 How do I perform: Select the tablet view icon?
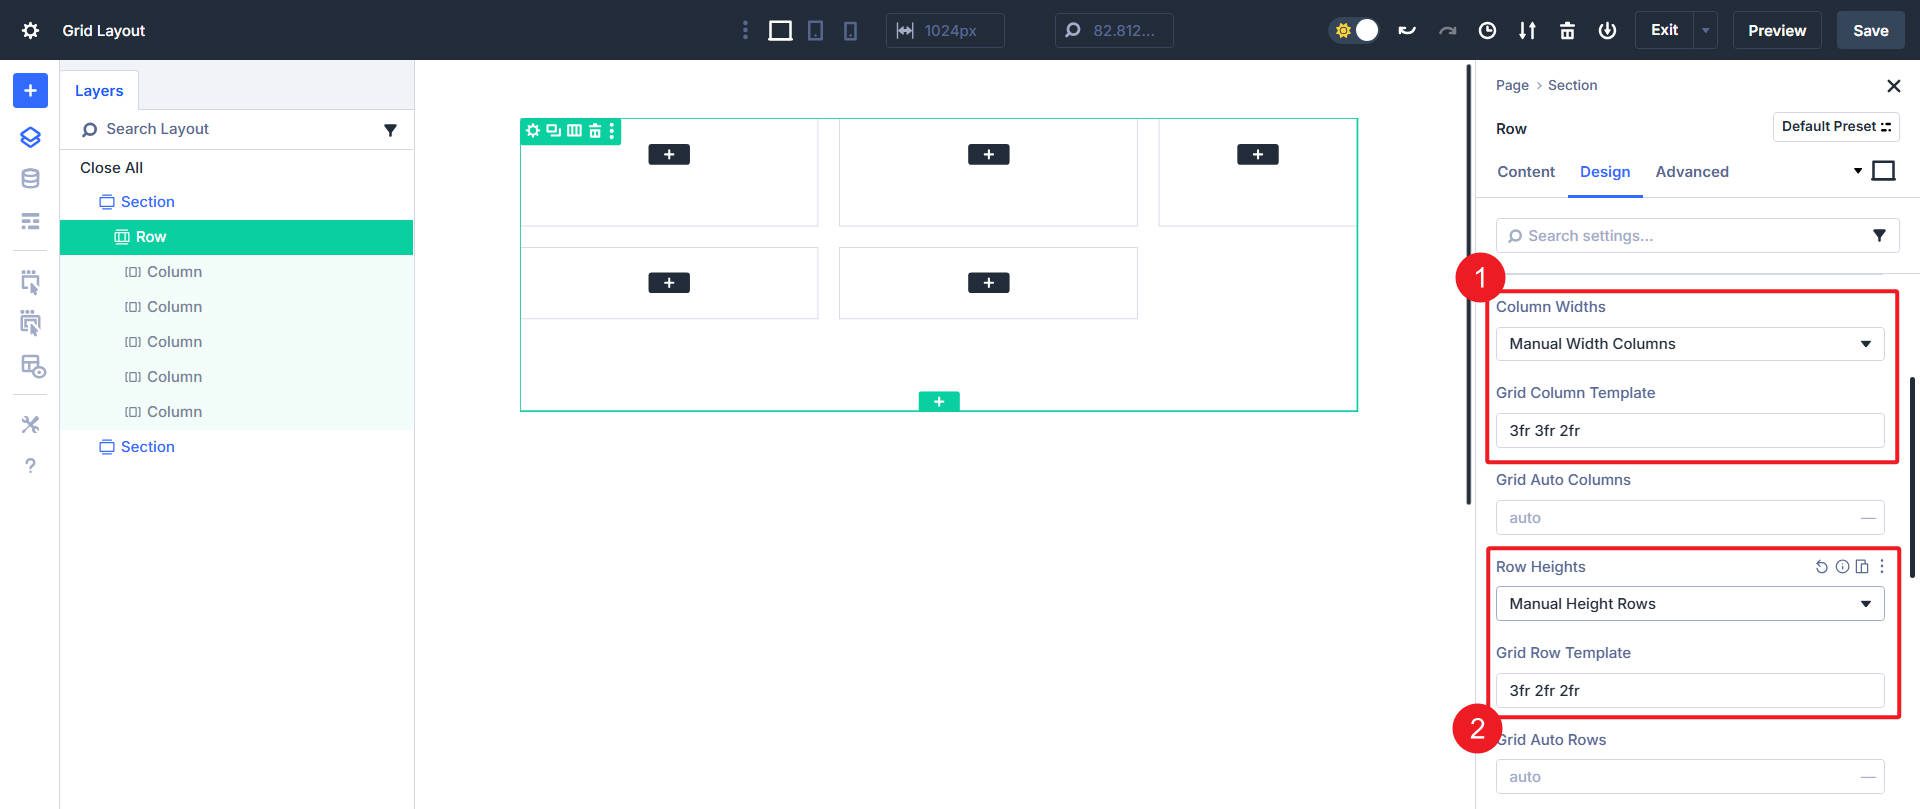(815, 30)
